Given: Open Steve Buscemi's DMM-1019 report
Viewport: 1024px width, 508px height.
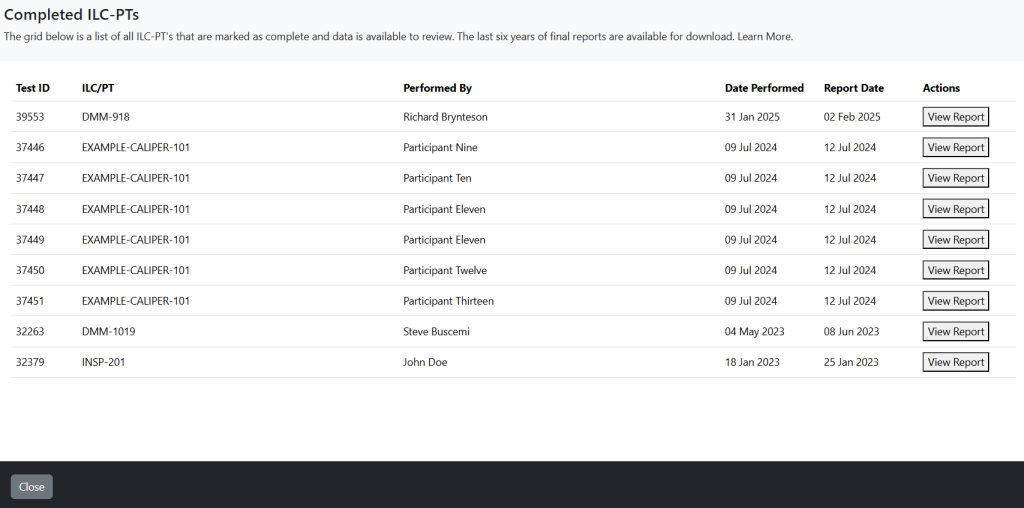Looking at the screenshot, I should click(955, 332).
